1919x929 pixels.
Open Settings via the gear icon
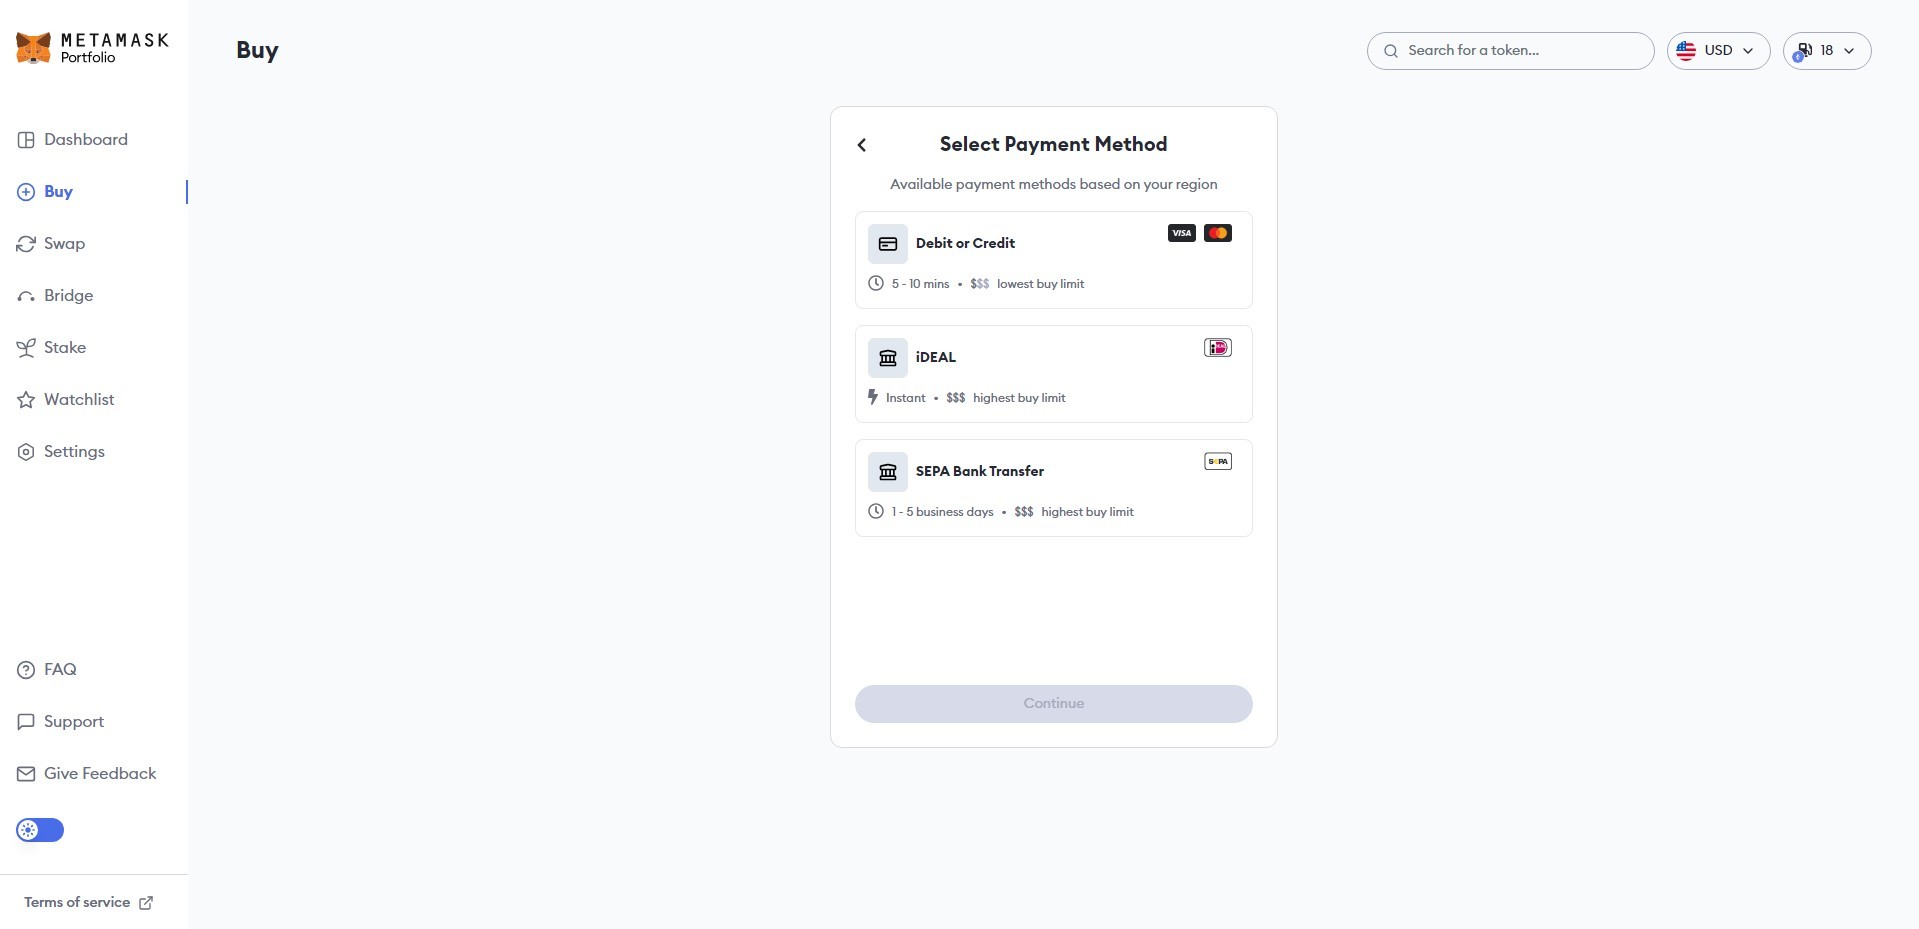tap(25, 452)
